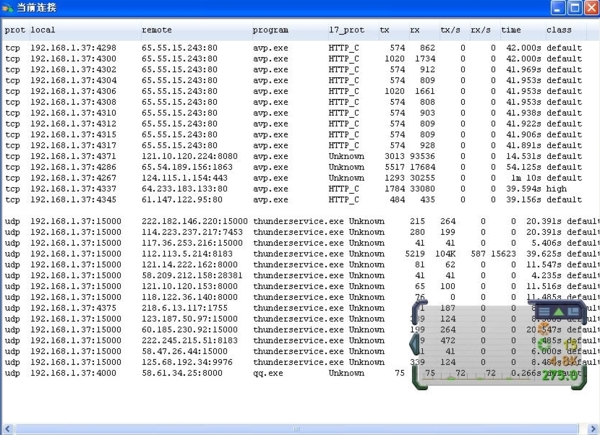Click remote address 114.223.237.217:7453
Screen dimensions: 600x435
(192, 232)
